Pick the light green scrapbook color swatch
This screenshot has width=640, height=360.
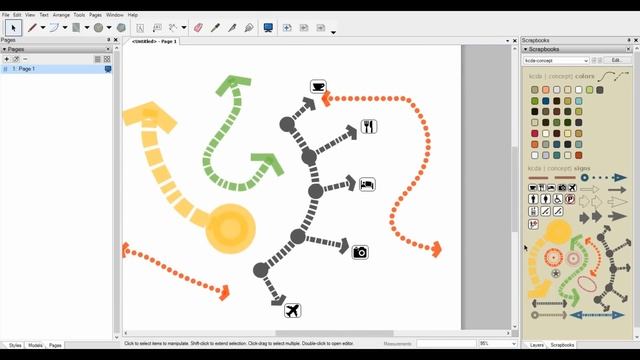pyautogui.click(x=589, y=90)
